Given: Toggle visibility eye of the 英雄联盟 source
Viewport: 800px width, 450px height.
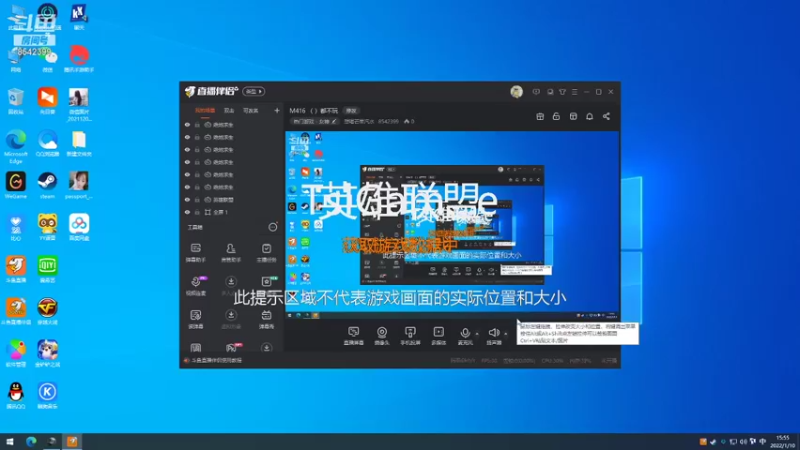Looking at the screenshot, I should [187, 199].
